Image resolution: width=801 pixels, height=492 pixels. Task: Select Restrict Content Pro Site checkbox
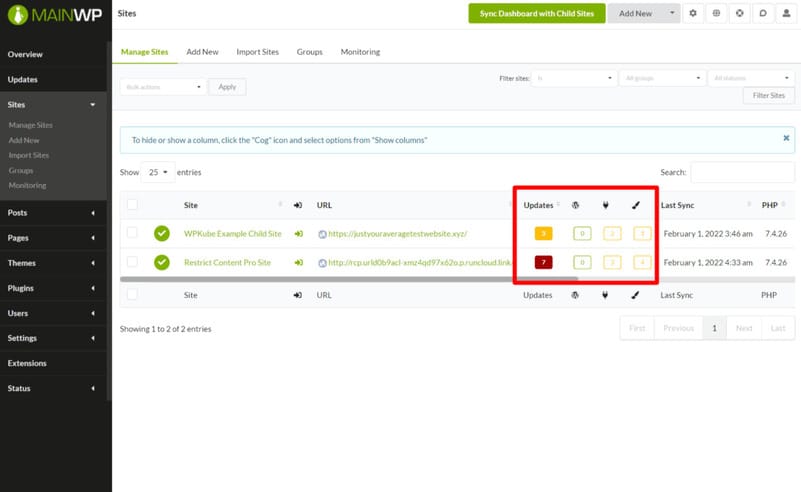click(x=132, y=262)
